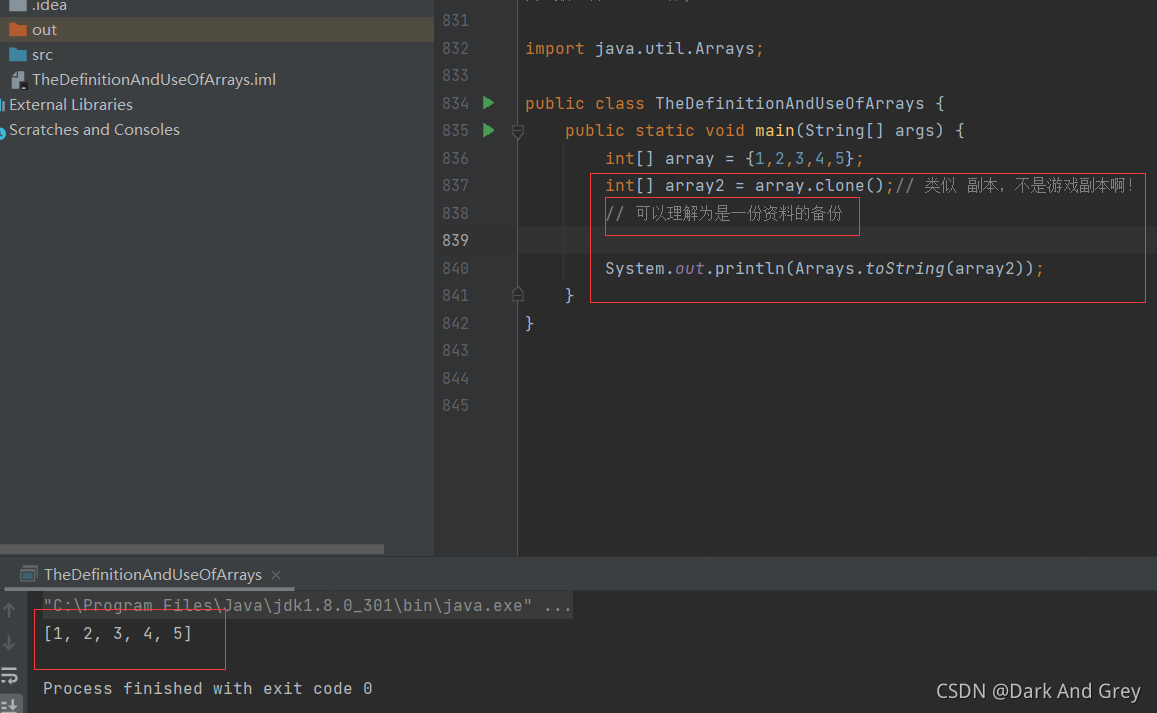Click the .iml file icon
Screen dimensions: 1157x713
click(18, 80)
